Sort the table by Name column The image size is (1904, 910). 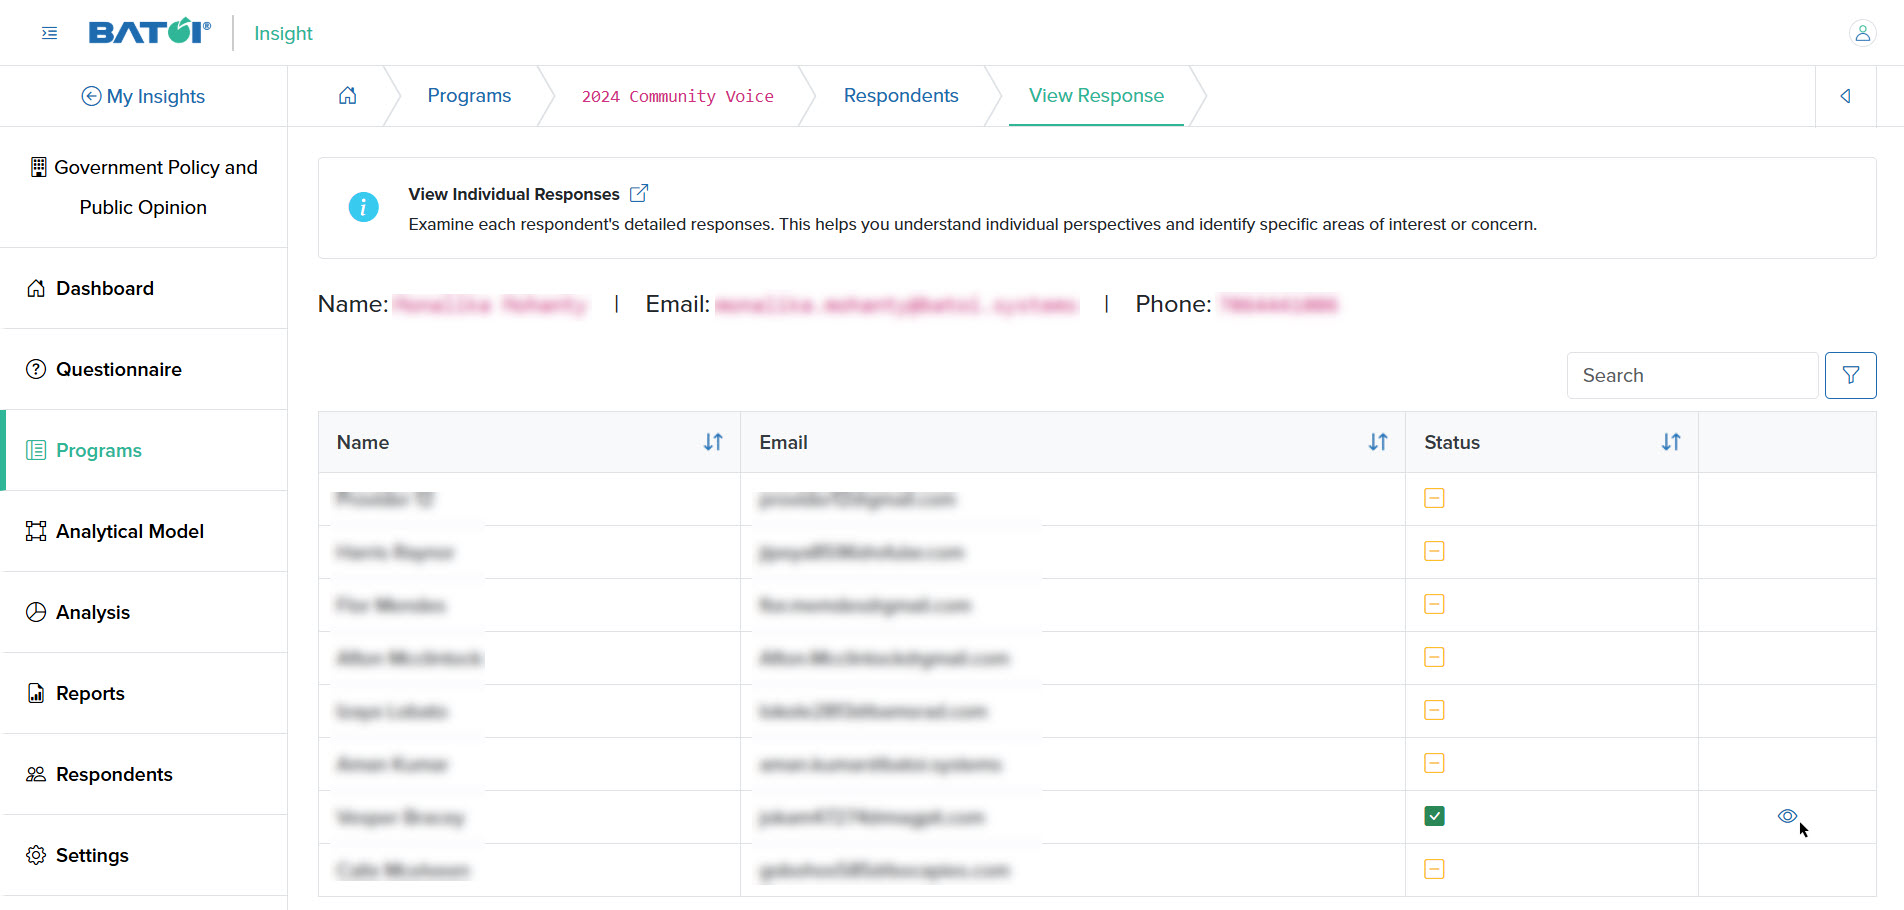coord(713,442)
